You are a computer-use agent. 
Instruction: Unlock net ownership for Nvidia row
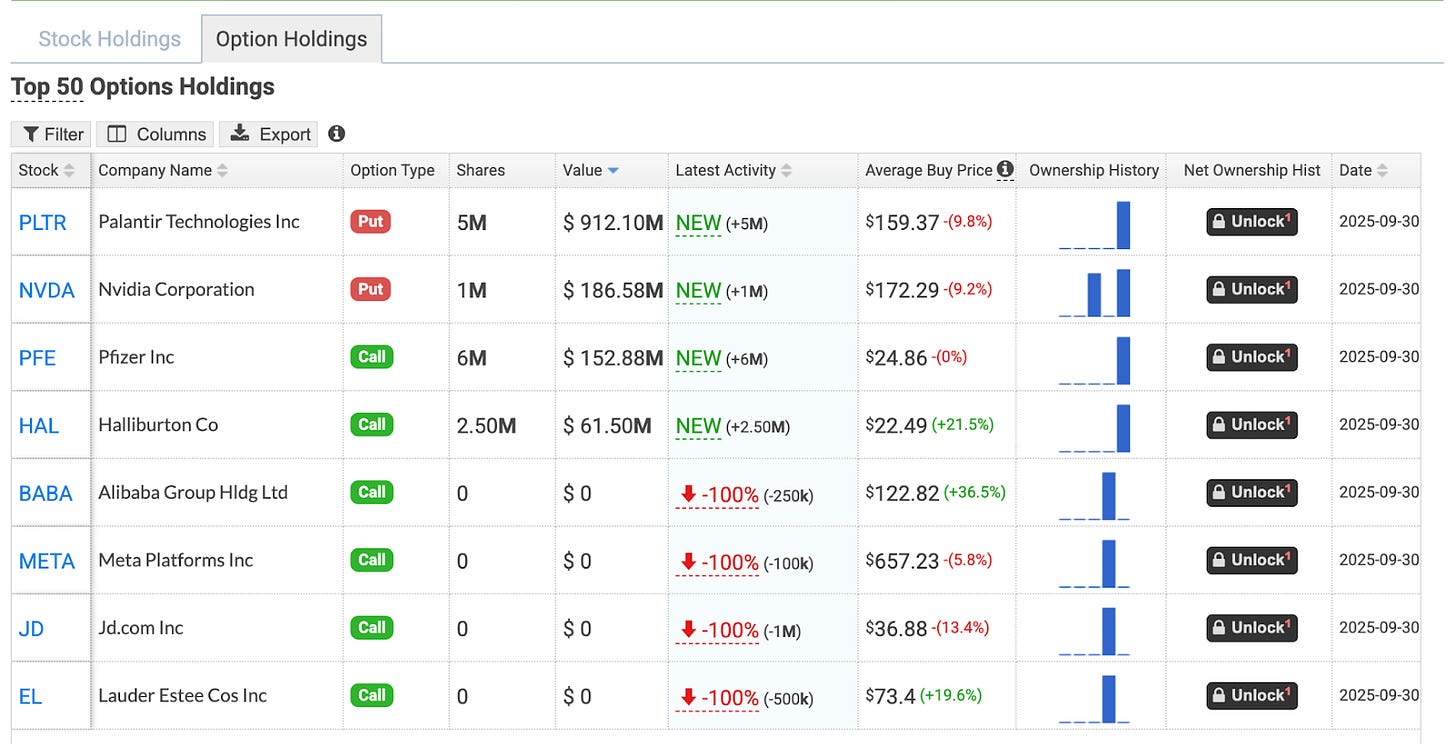(x=1252, y=290)
